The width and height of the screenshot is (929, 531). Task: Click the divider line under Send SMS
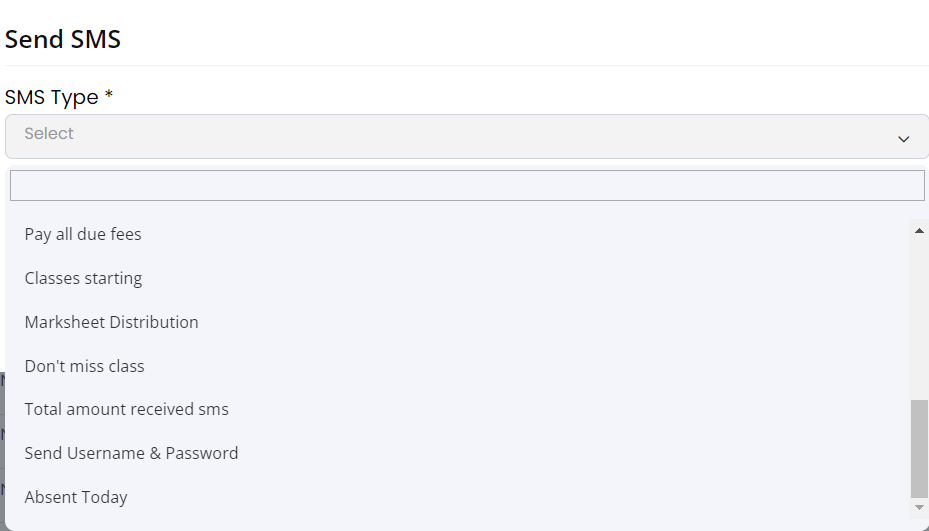(x=466, y=66)
